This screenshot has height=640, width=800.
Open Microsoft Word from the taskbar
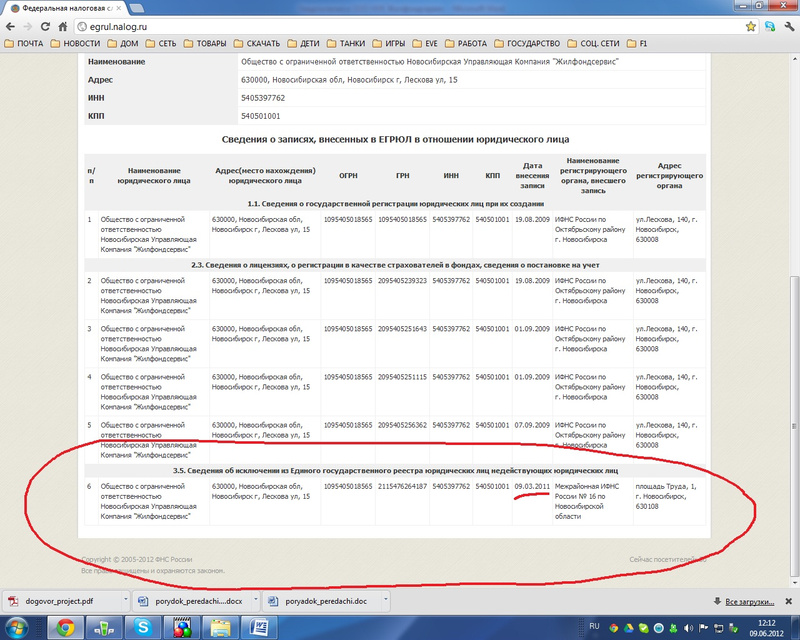click(x=259, y=628)
